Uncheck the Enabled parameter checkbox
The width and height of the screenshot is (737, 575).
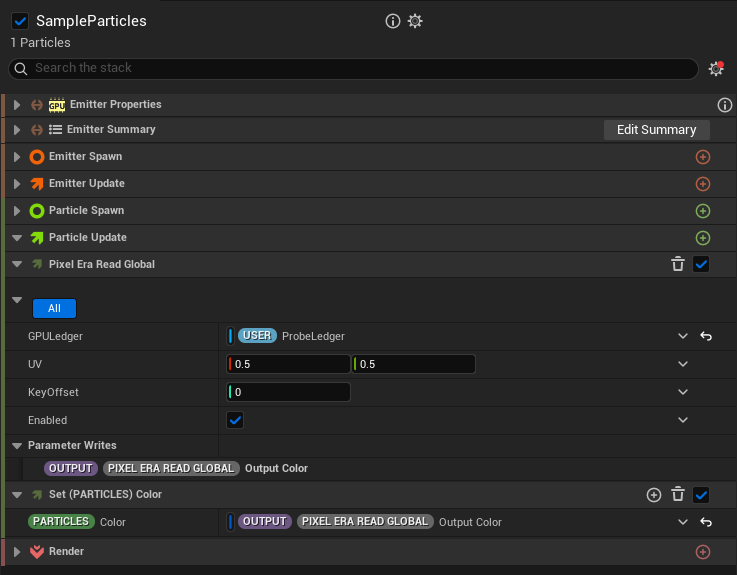click(x=235, y=420)
